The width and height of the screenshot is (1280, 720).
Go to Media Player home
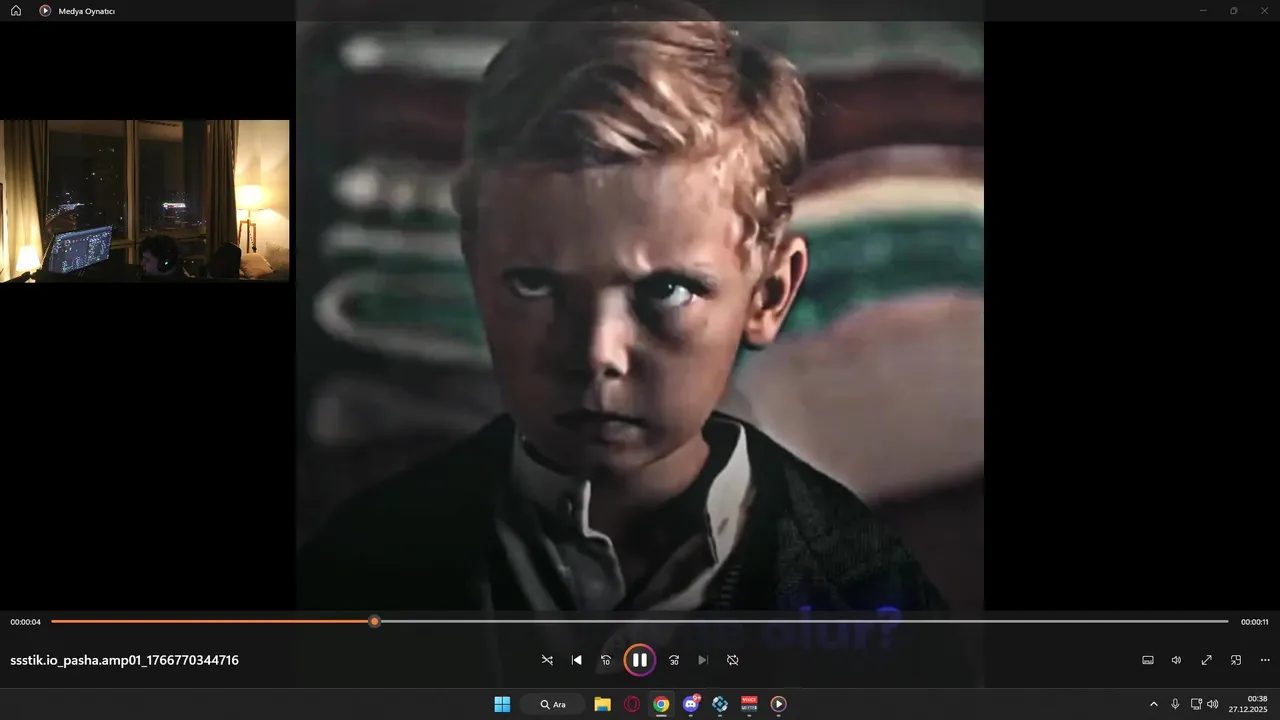[16, 11]
